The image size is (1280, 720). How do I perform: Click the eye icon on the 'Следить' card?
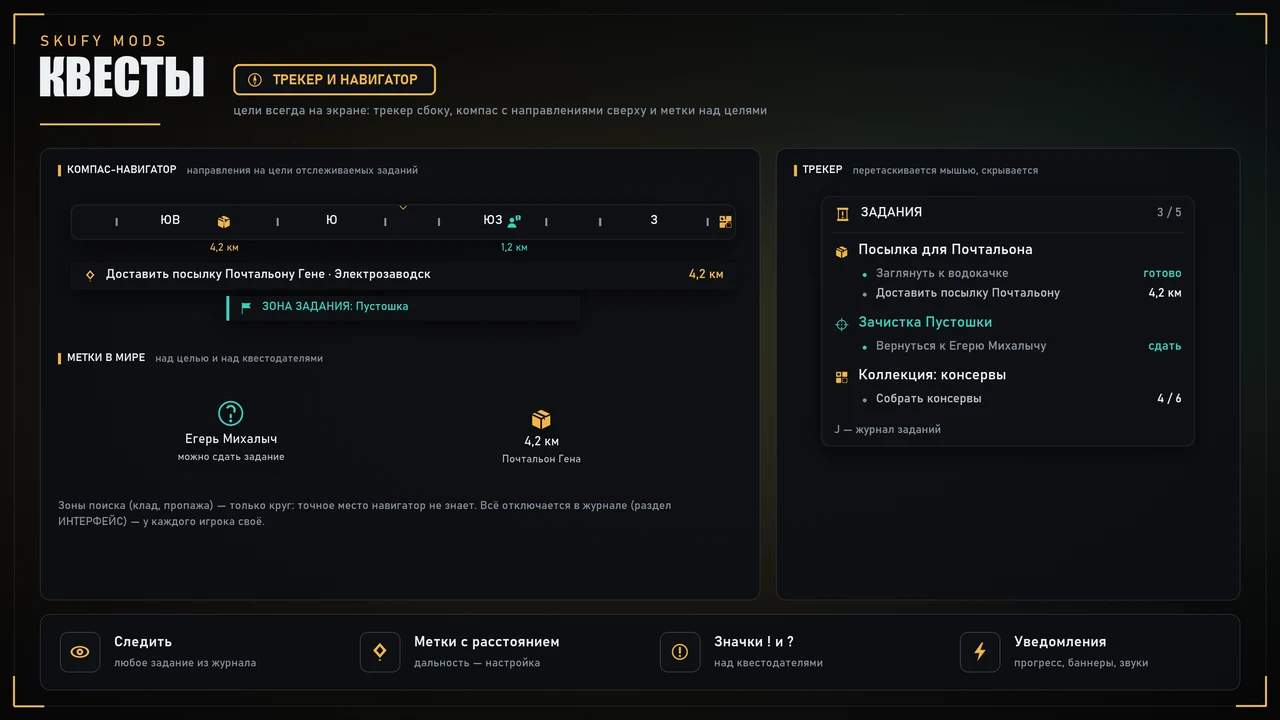point(80,652)
